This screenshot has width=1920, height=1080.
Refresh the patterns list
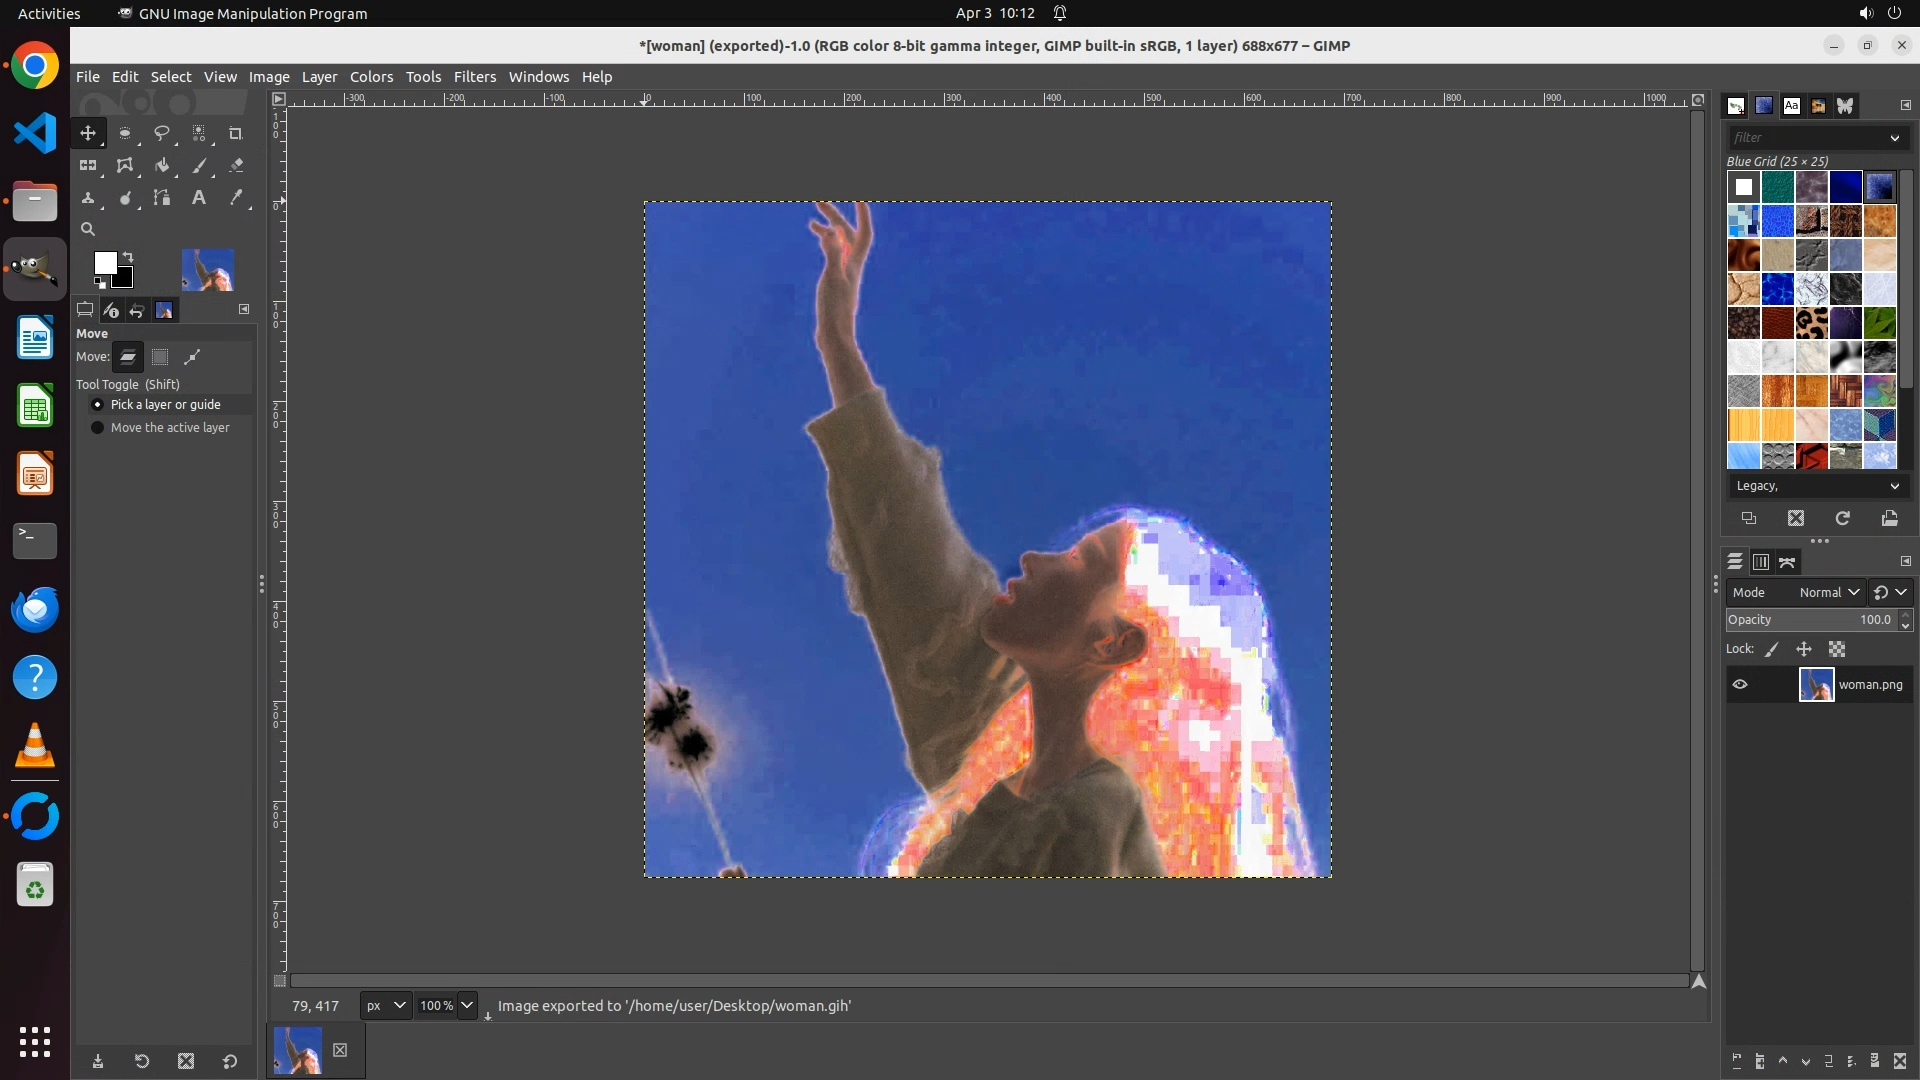pos(1842,518)
